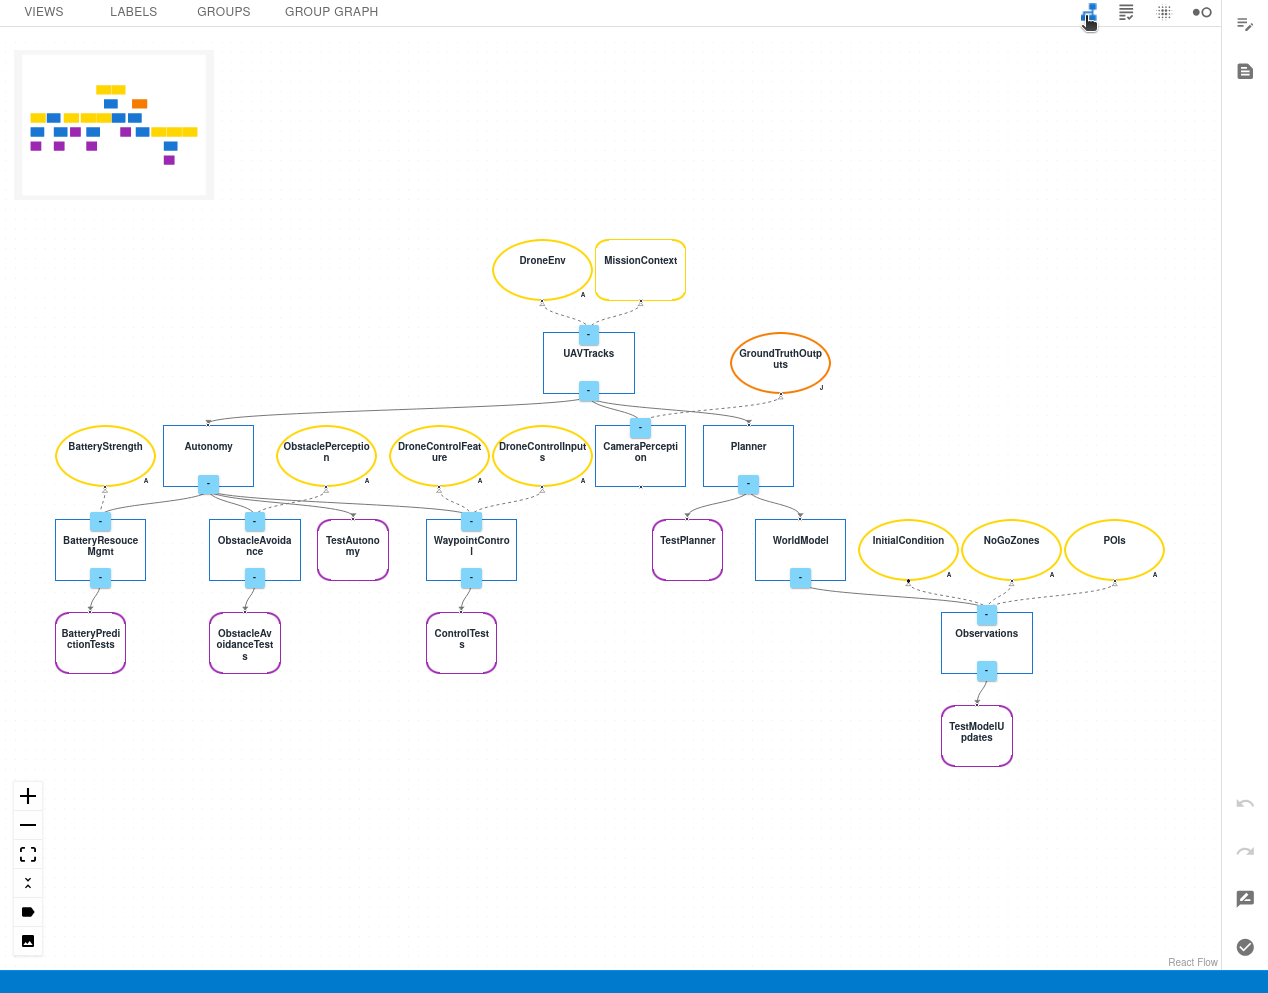This screenshot has width=1268, height=993.
Task: Select the TestAutonomy node
Action: (x=353, y=550)
